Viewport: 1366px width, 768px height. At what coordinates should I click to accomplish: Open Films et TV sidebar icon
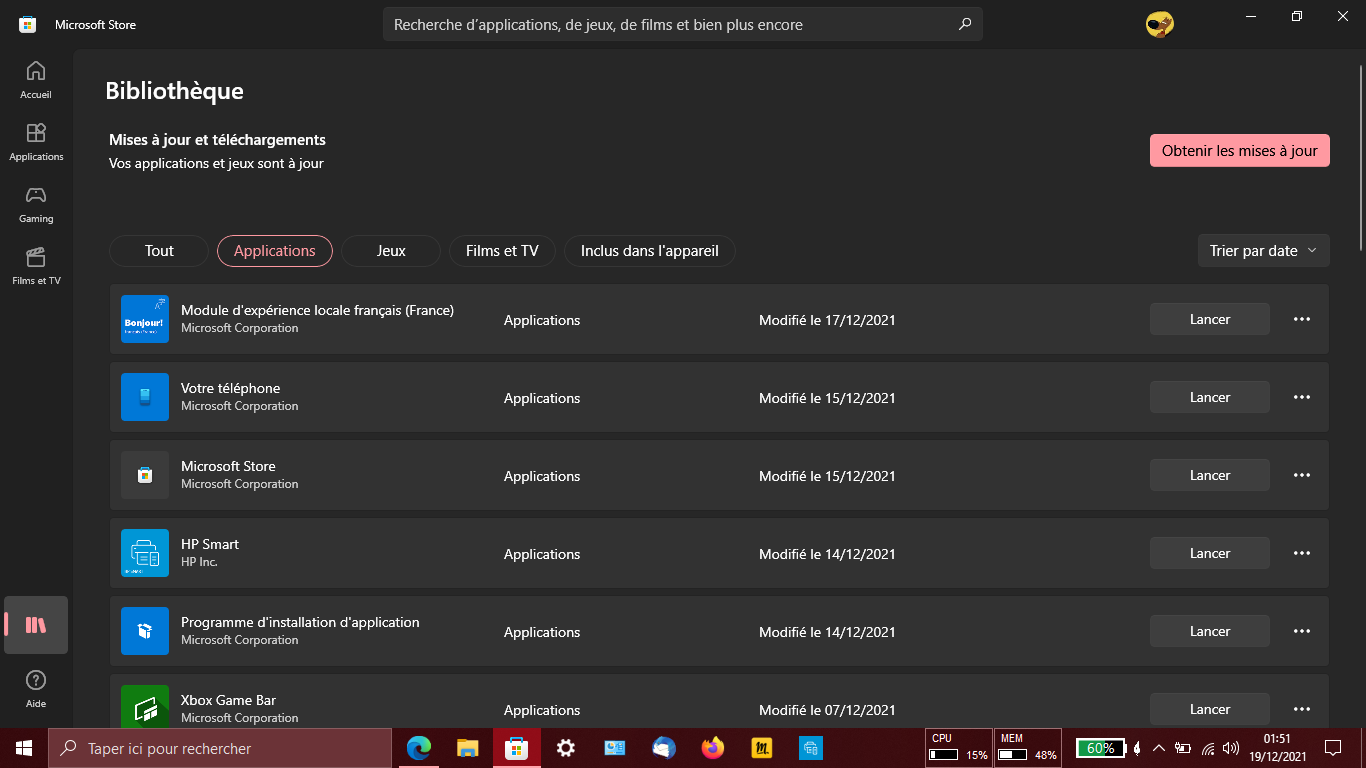pos(36,265)
